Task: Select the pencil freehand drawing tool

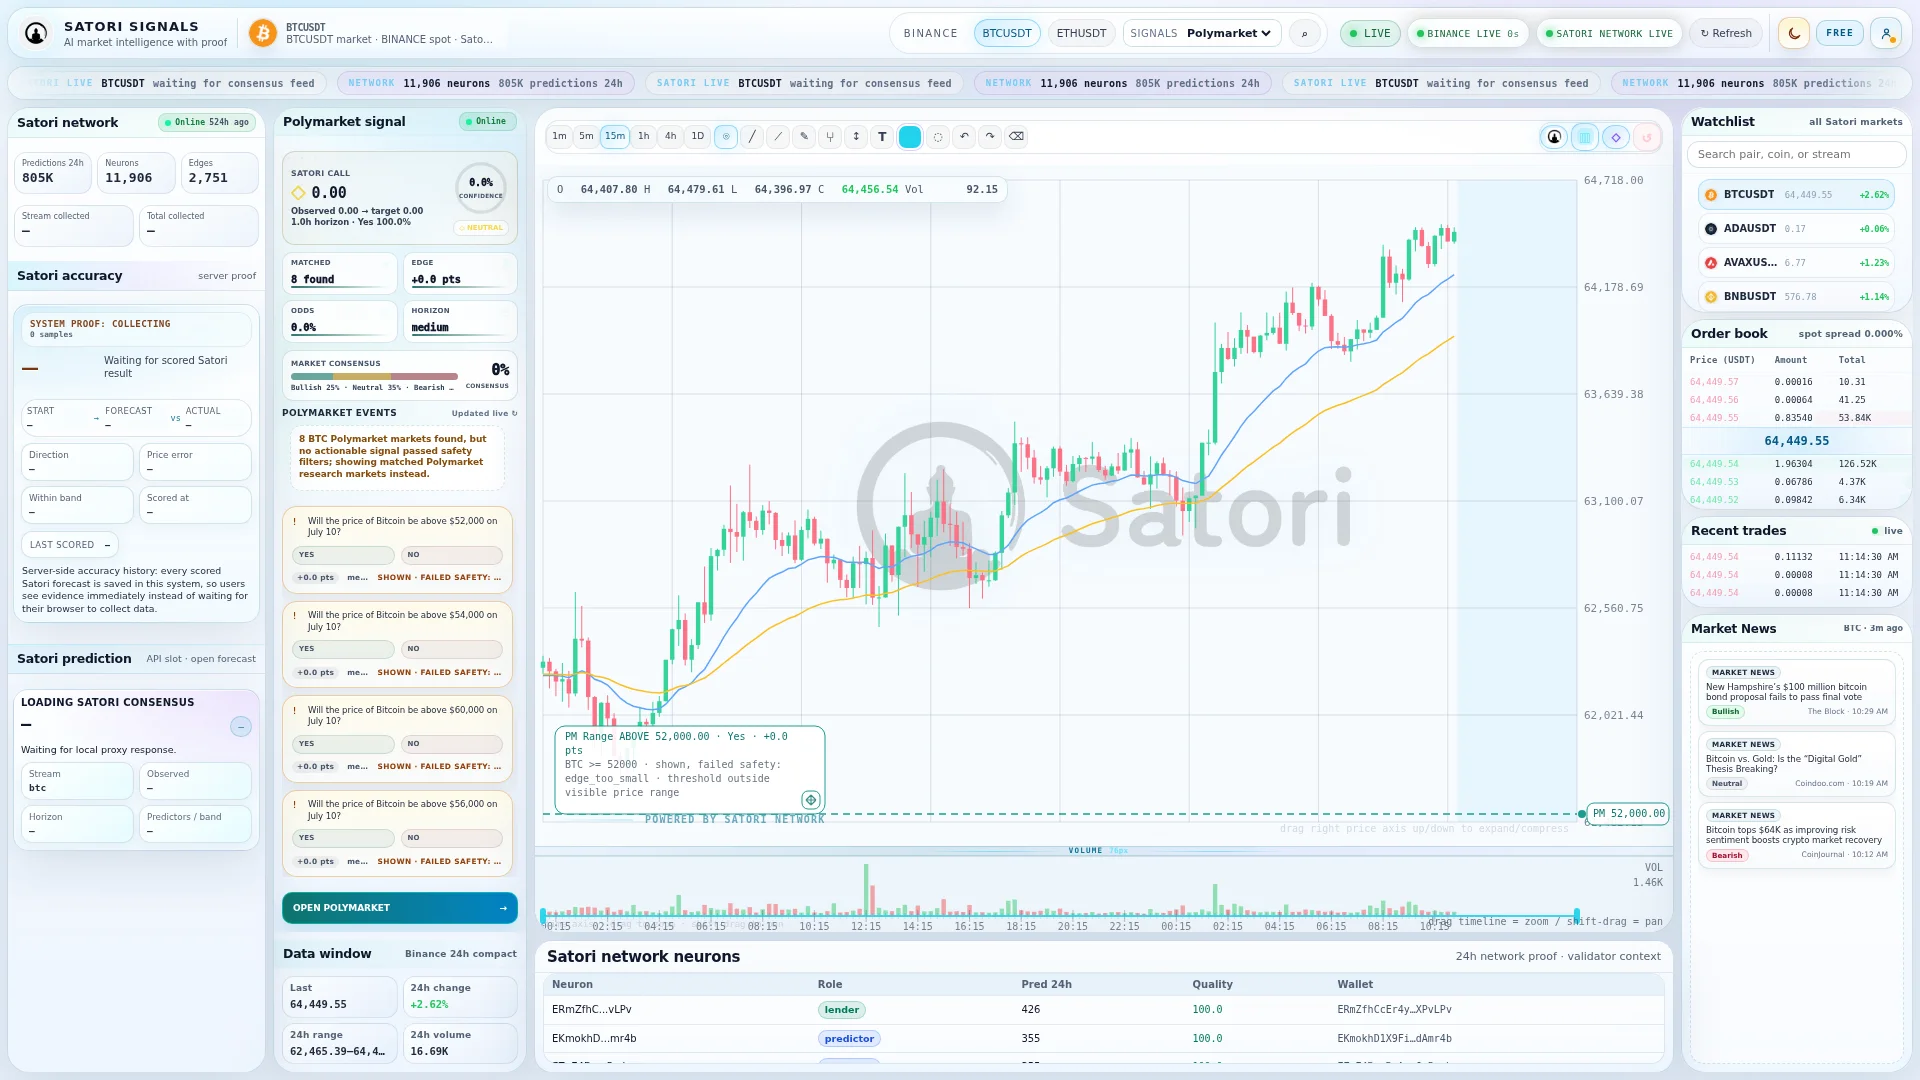Action: (804, 137)
